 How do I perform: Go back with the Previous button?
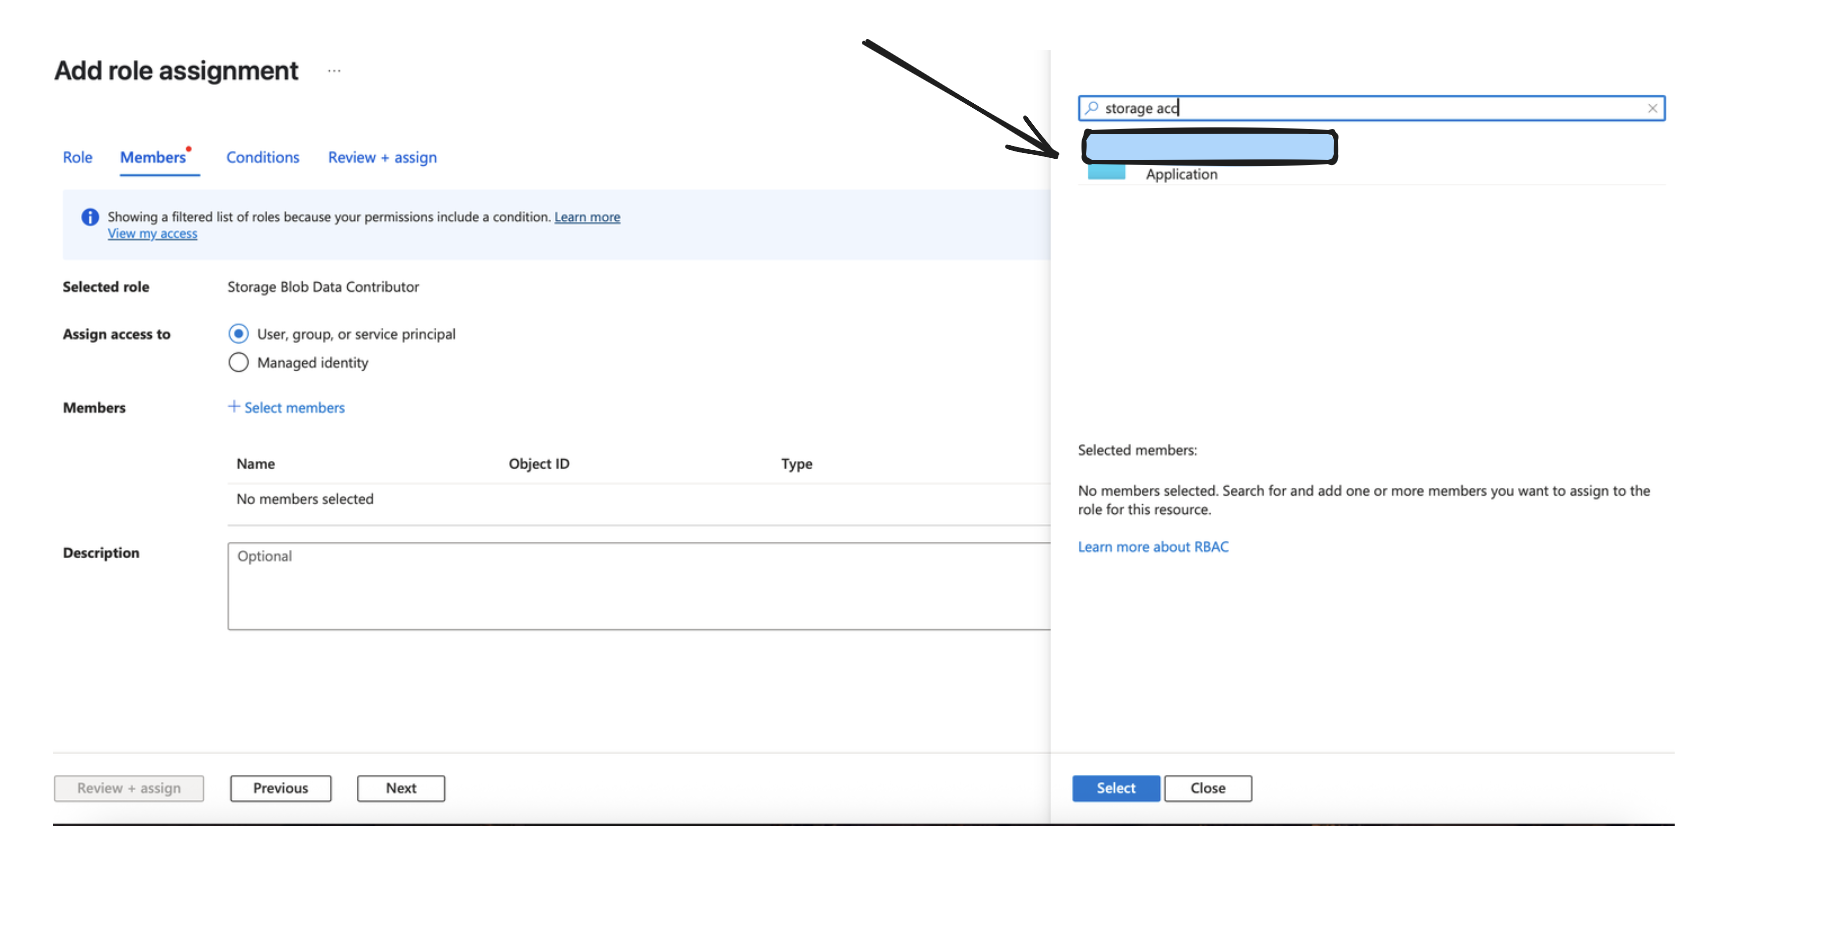tap(280, 788)
